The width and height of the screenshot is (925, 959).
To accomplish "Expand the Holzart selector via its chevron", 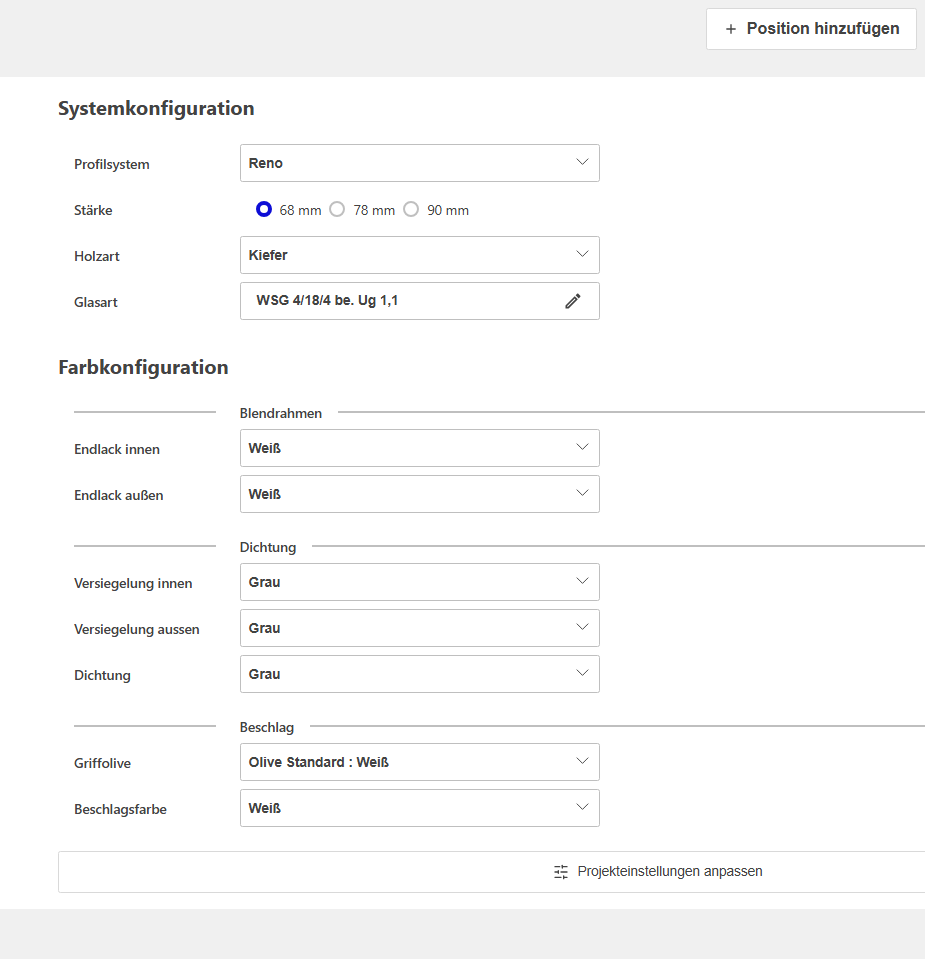I will click(581, 255).
